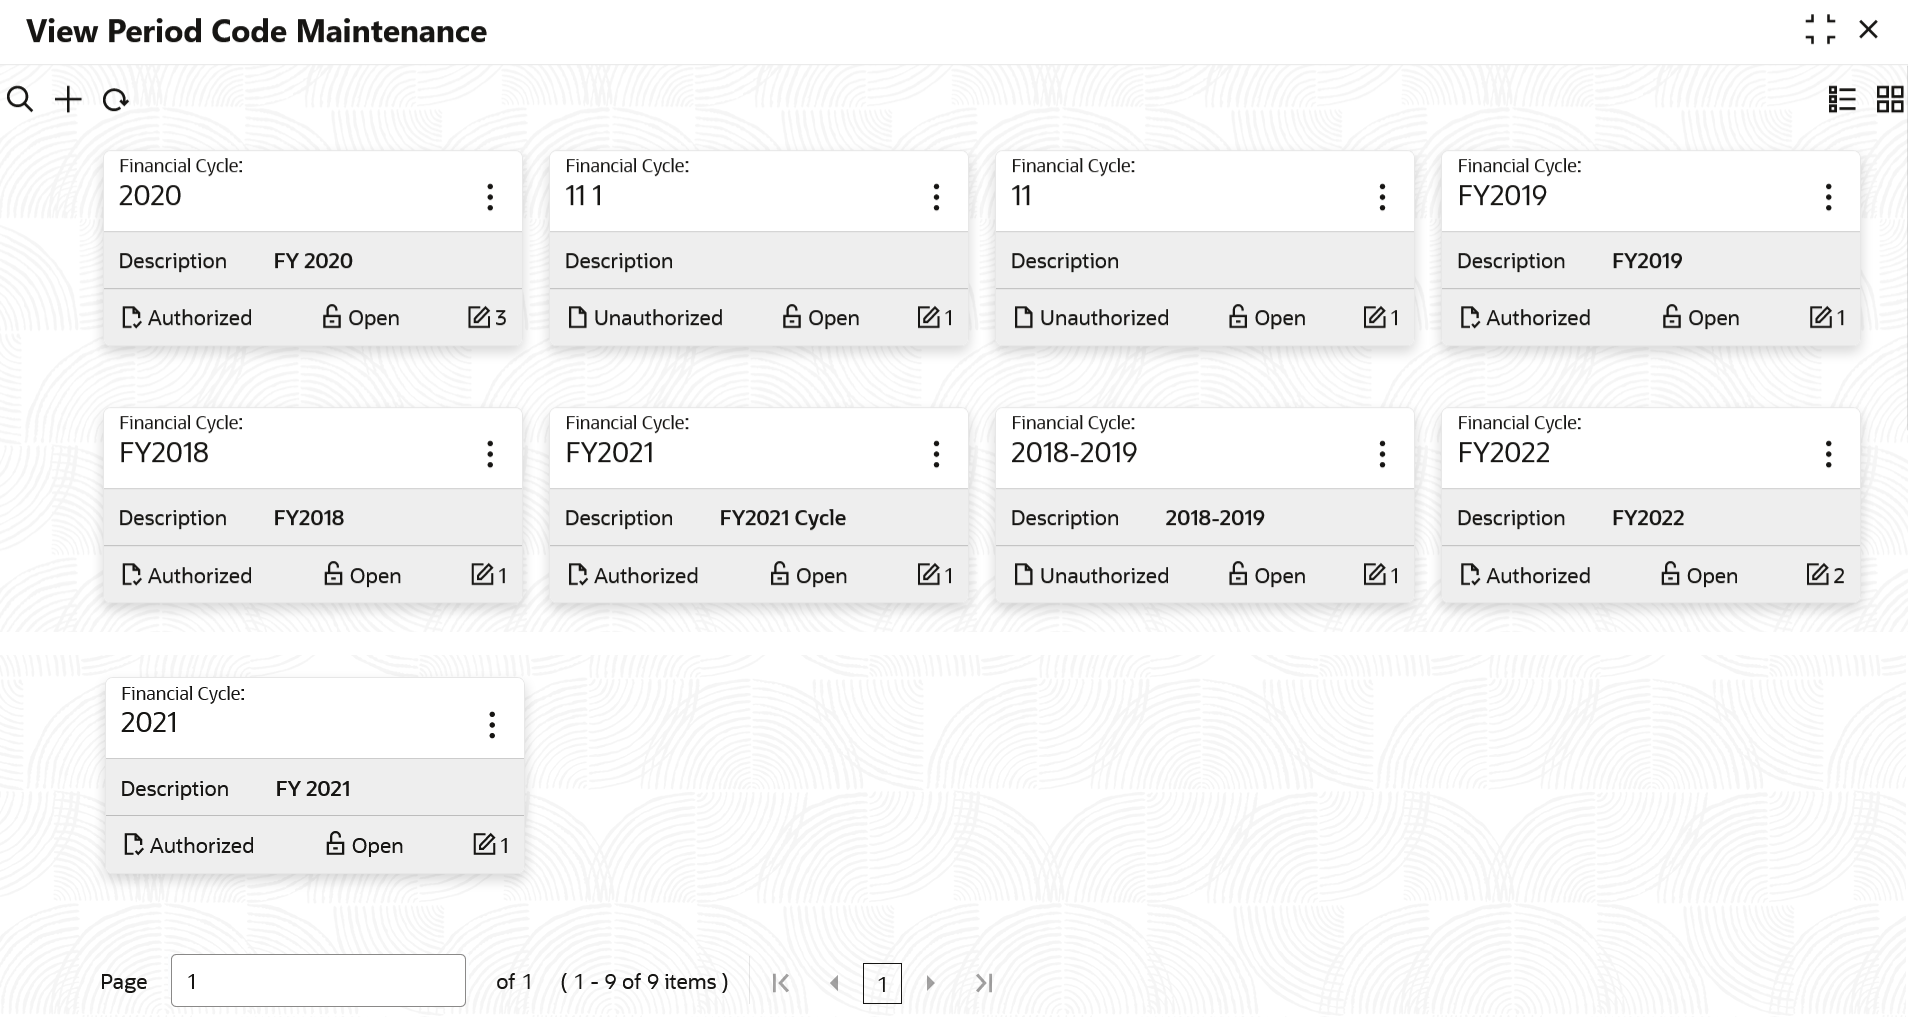Go to next page arrow

(x=931, y=983)
